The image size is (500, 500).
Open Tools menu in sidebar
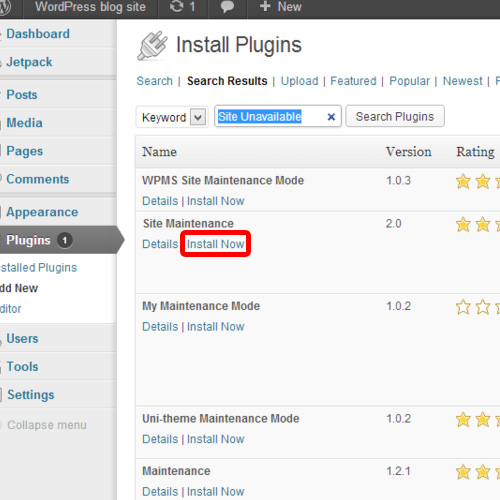23,367
